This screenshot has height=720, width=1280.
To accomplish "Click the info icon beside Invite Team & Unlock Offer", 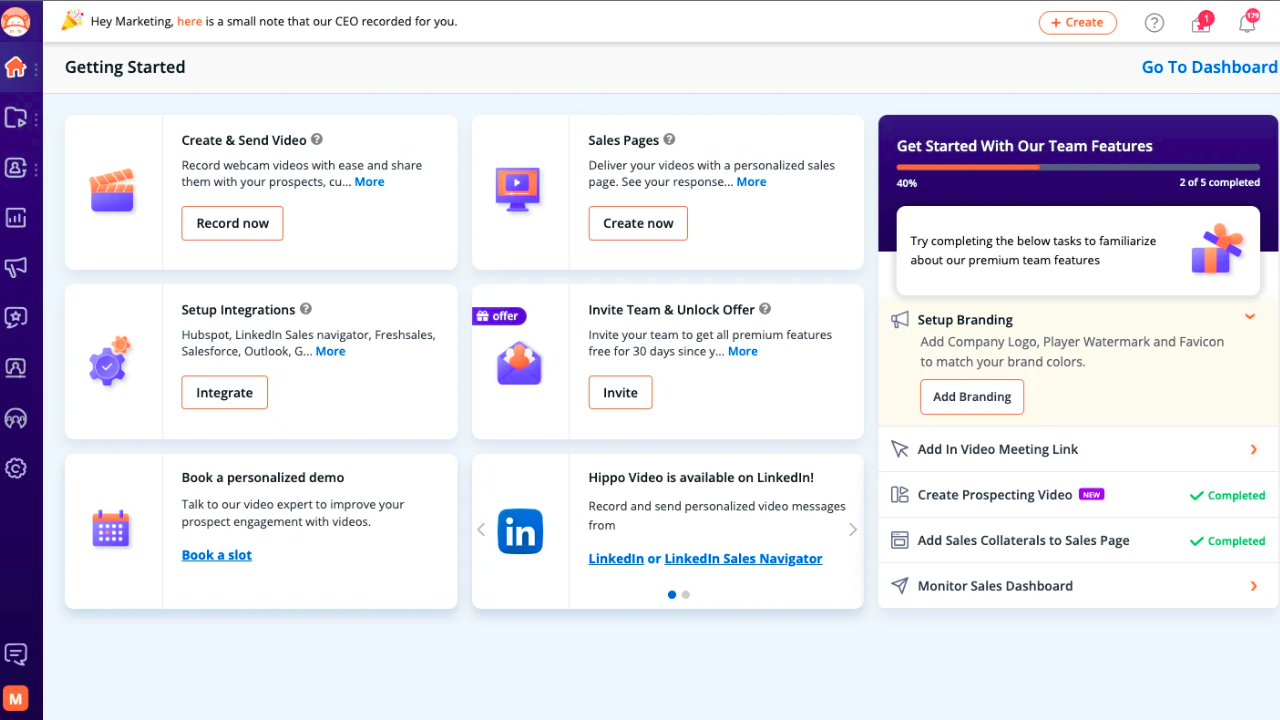I will [765, 309].
